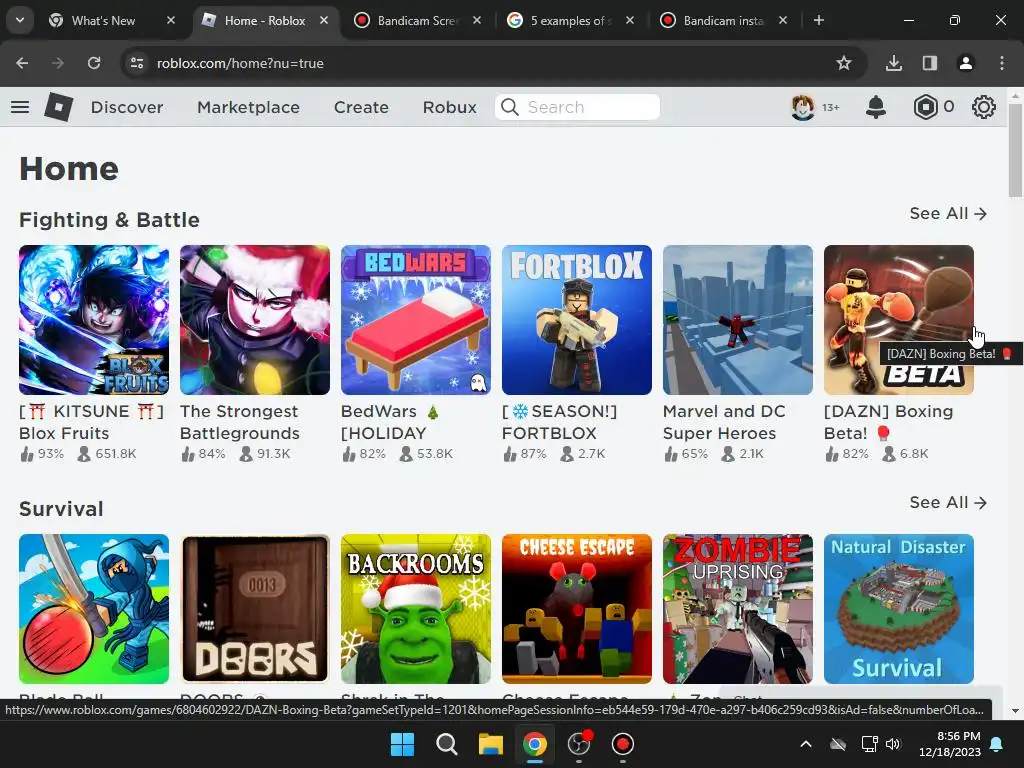Close the Home - Roblox tab
Image resolution: width=1024 pixels, height=768 pixels.
pyautogui.click(x=324, y=20)
